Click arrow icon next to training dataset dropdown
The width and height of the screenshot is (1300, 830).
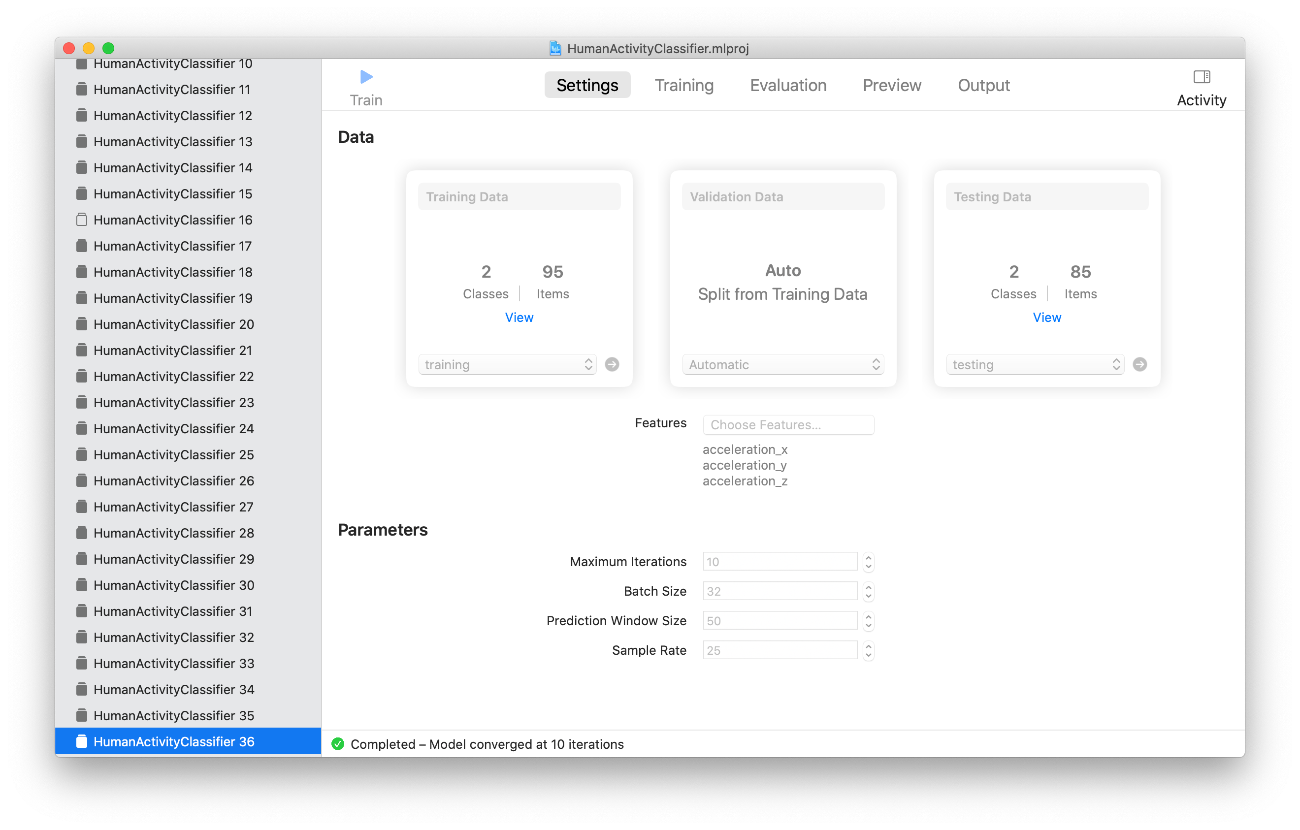[x=612, y=365]
